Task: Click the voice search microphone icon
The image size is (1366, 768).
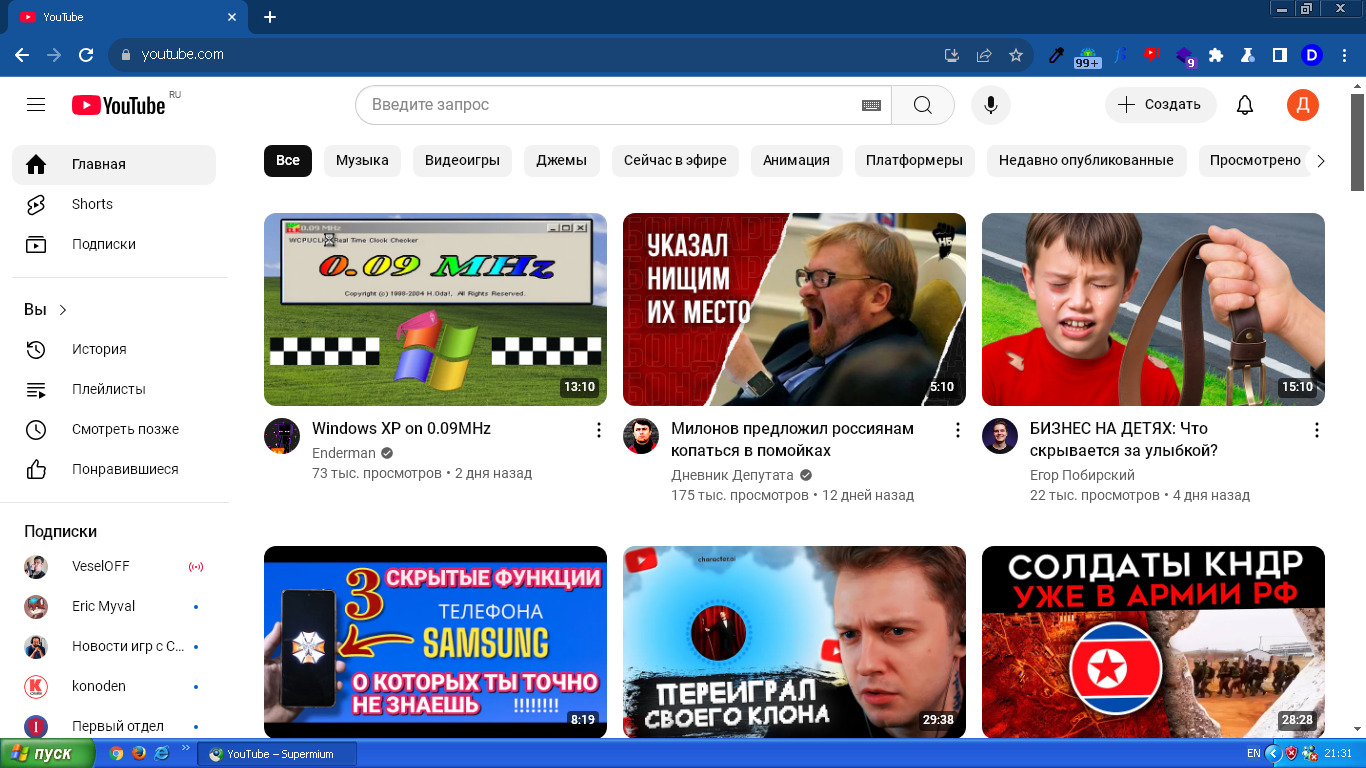Action: [x=990, y=105]
